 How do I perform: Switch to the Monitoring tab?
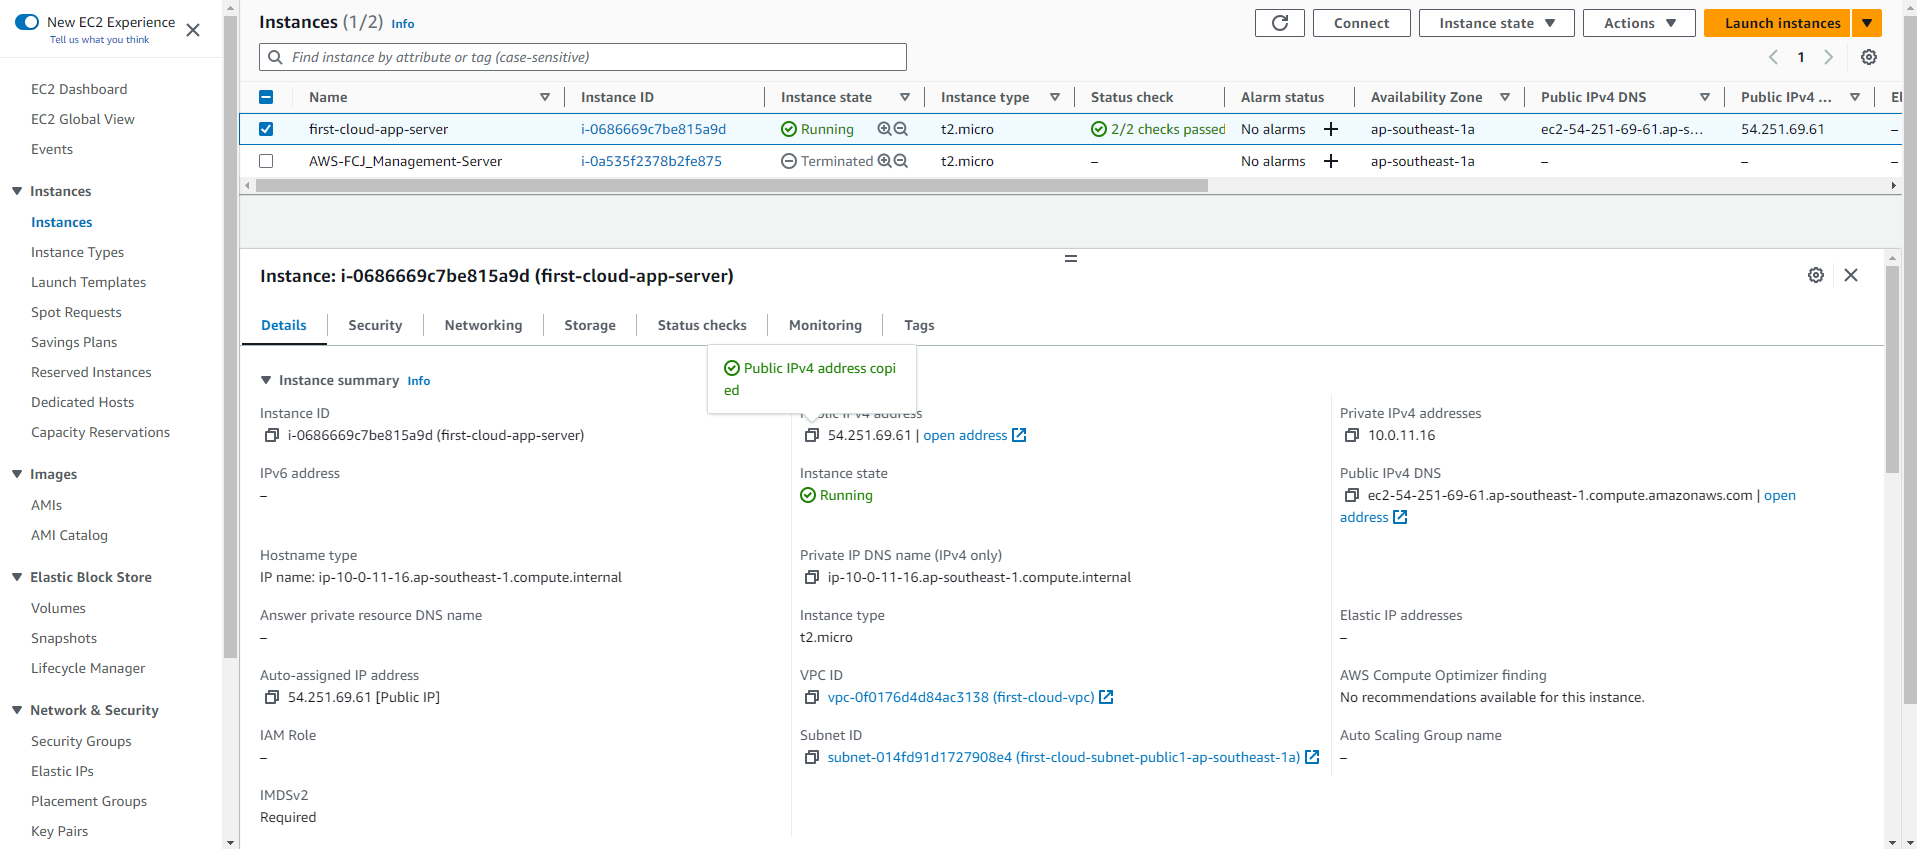click(825, 325)
